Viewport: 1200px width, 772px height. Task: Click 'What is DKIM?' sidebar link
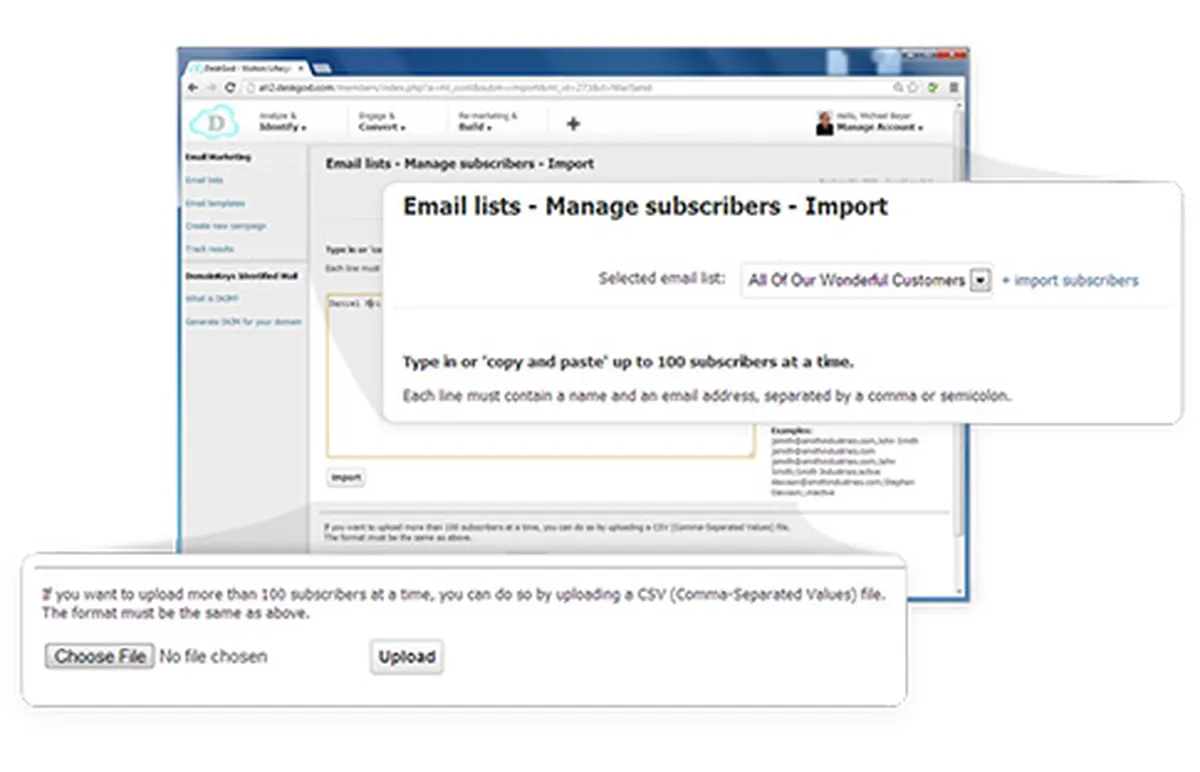coord(212,299)
